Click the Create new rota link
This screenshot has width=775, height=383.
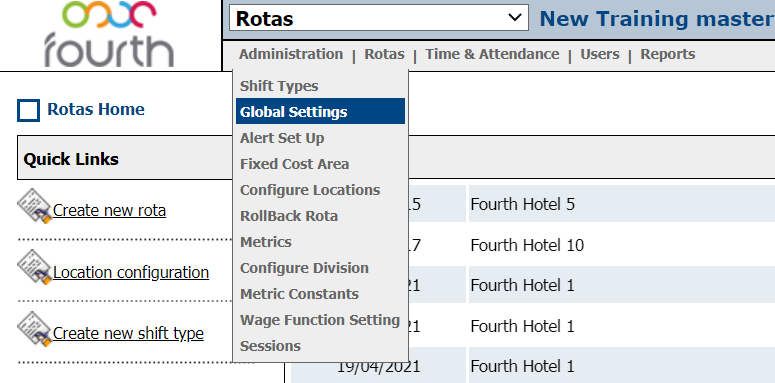pyautogui.click(x=109, y=211)
